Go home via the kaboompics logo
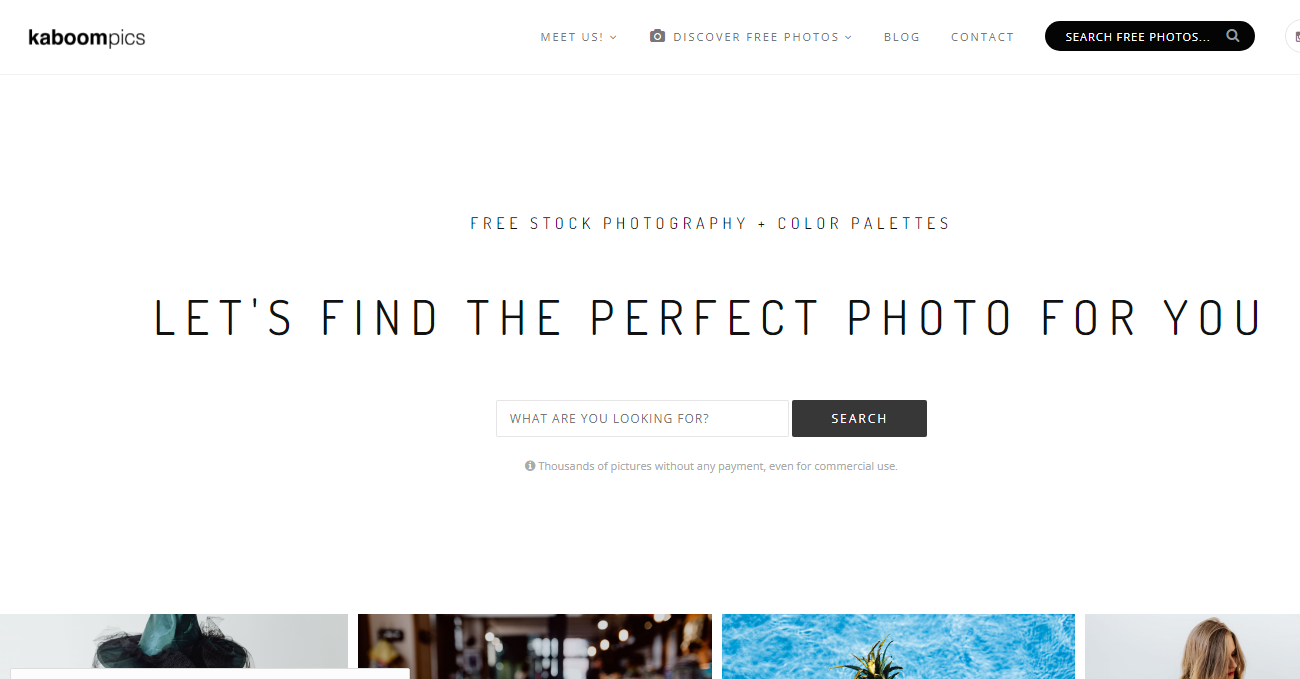Screen dimensions: 1300x679 pyautogui.click(x=87, y=38)
